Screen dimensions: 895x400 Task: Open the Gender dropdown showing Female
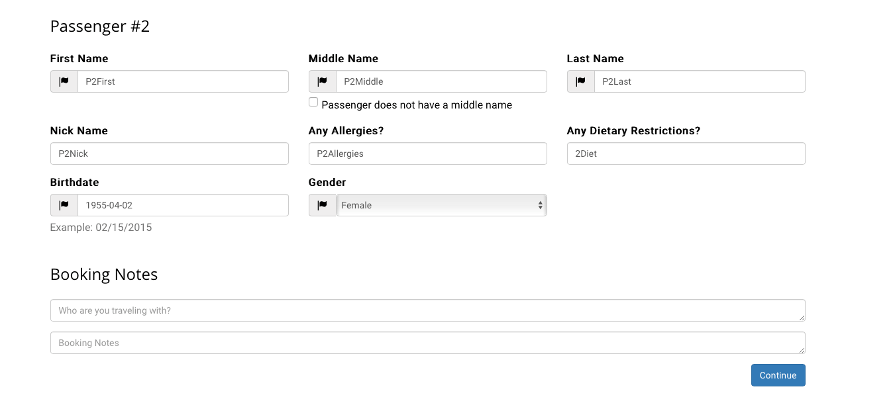click(440, 206)
